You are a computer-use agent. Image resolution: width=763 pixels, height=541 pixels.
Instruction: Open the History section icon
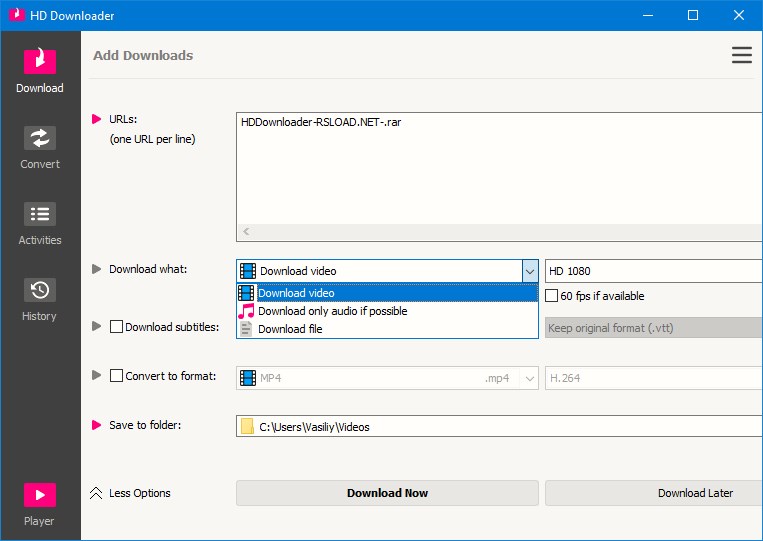(x=40, y=290)
